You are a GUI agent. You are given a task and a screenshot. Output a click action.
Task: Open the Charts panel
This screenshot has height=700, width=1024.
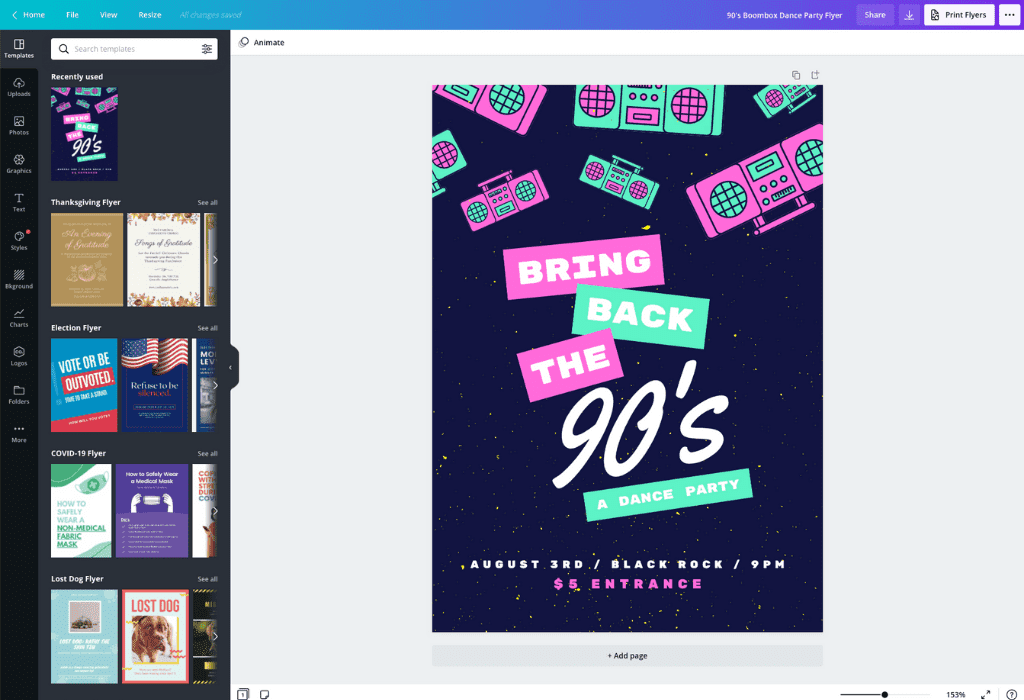click(19, 317)
